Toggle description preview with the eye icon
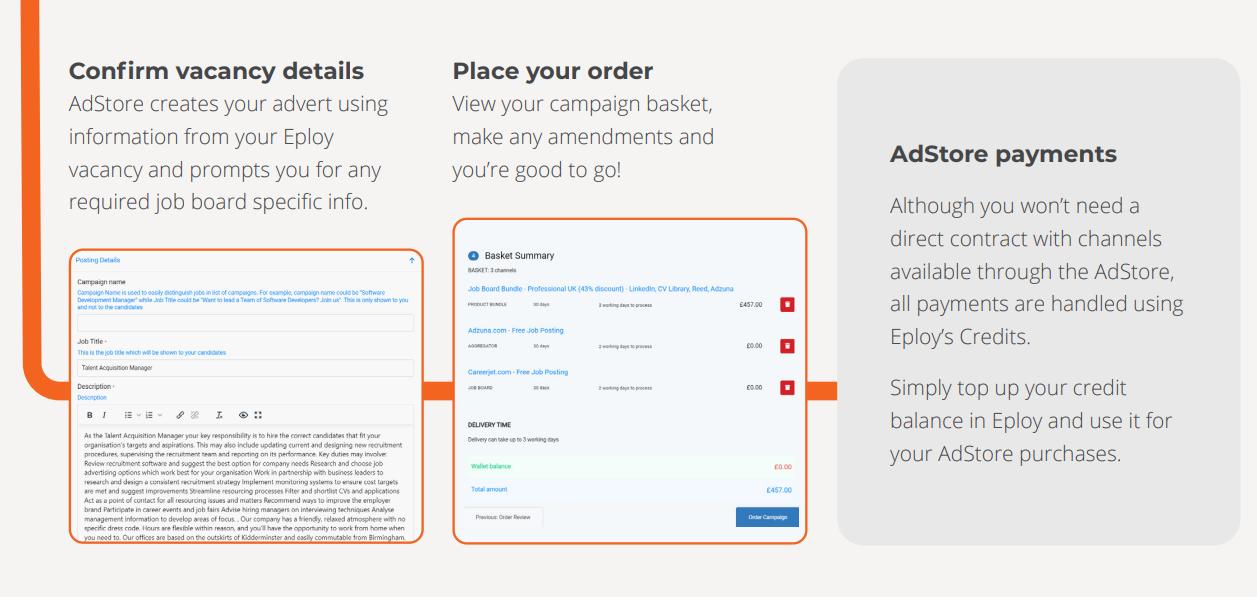This screenshot has width=1257, height=597. pyautogui.click(x=243, y=415)
